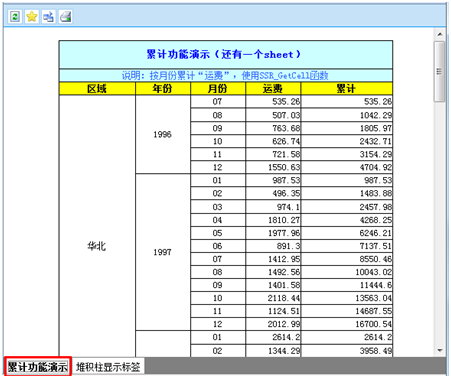
Task: Click the report title 累计功能演示 header
Action: point(226,54)
